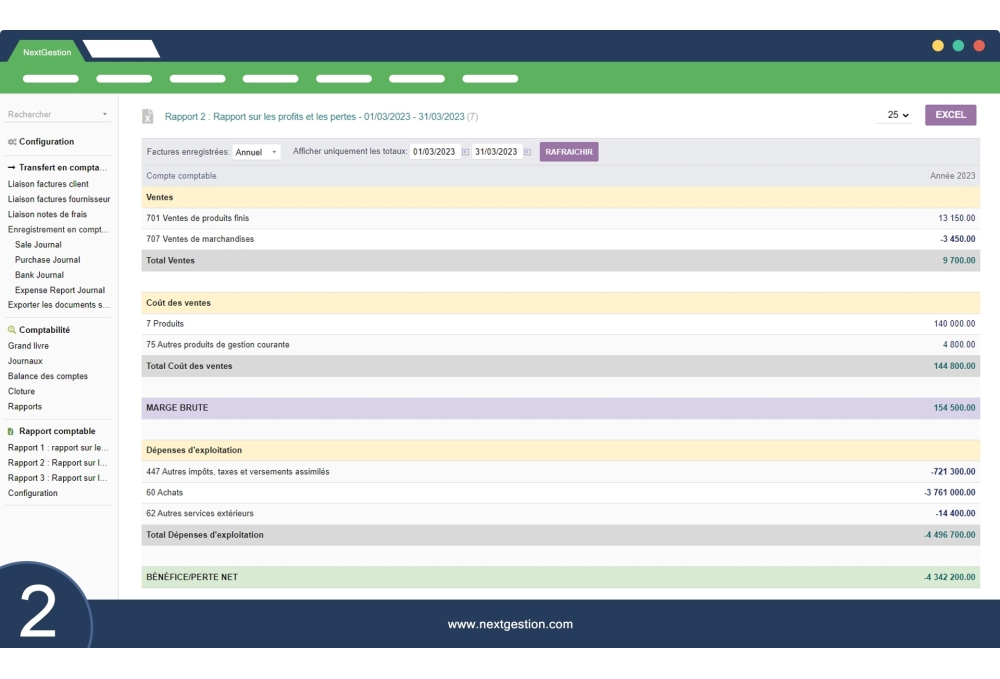The image size is (1000, 679).
Task: Click the Configuration gear icon in the sidebar
Action: tap(12, 141)
